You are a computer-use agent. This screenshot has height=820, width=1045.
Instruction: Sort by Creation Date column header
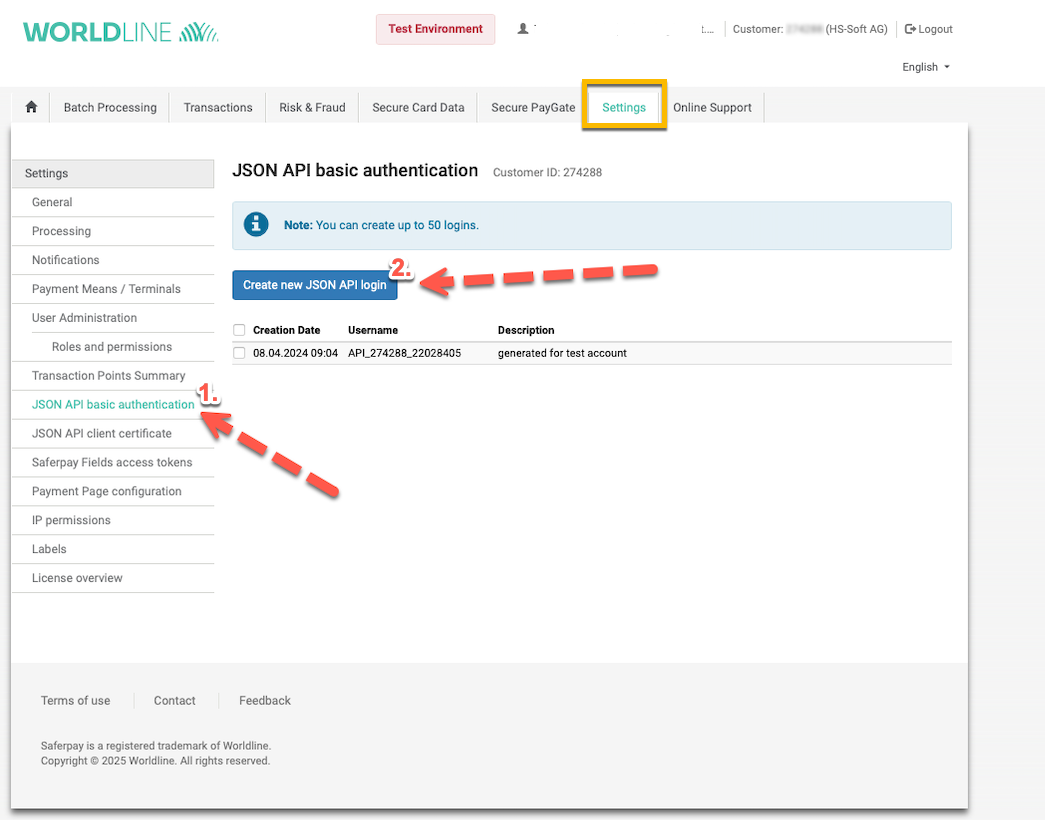[287, 330]
